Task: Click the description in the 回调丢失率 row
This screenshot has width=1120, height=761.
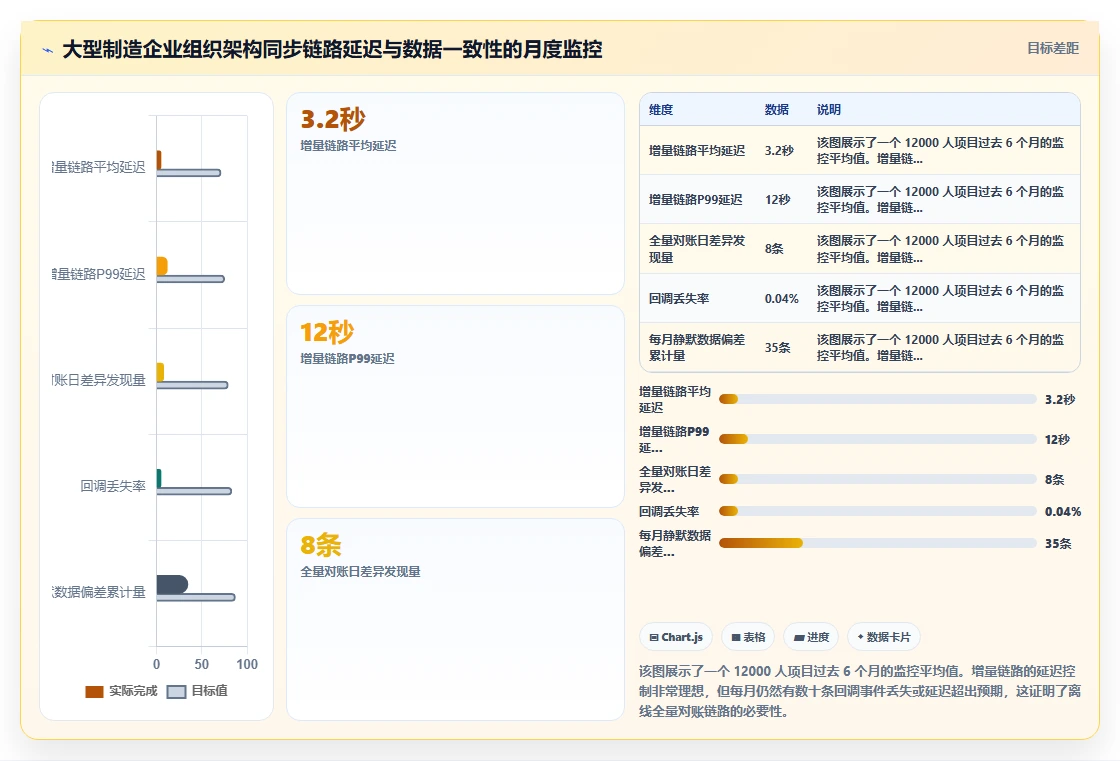Action: point(940,299)
